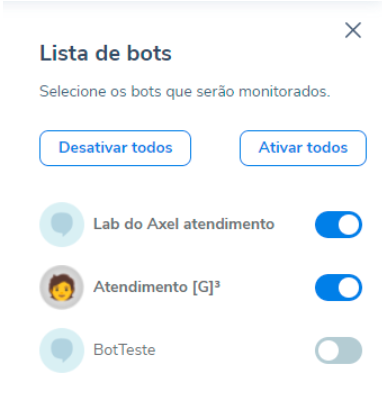Click white knob of Atendimento [G]³ switch
Image resolution: width=388 pixels, height=408 pixels.
(349, 287)
